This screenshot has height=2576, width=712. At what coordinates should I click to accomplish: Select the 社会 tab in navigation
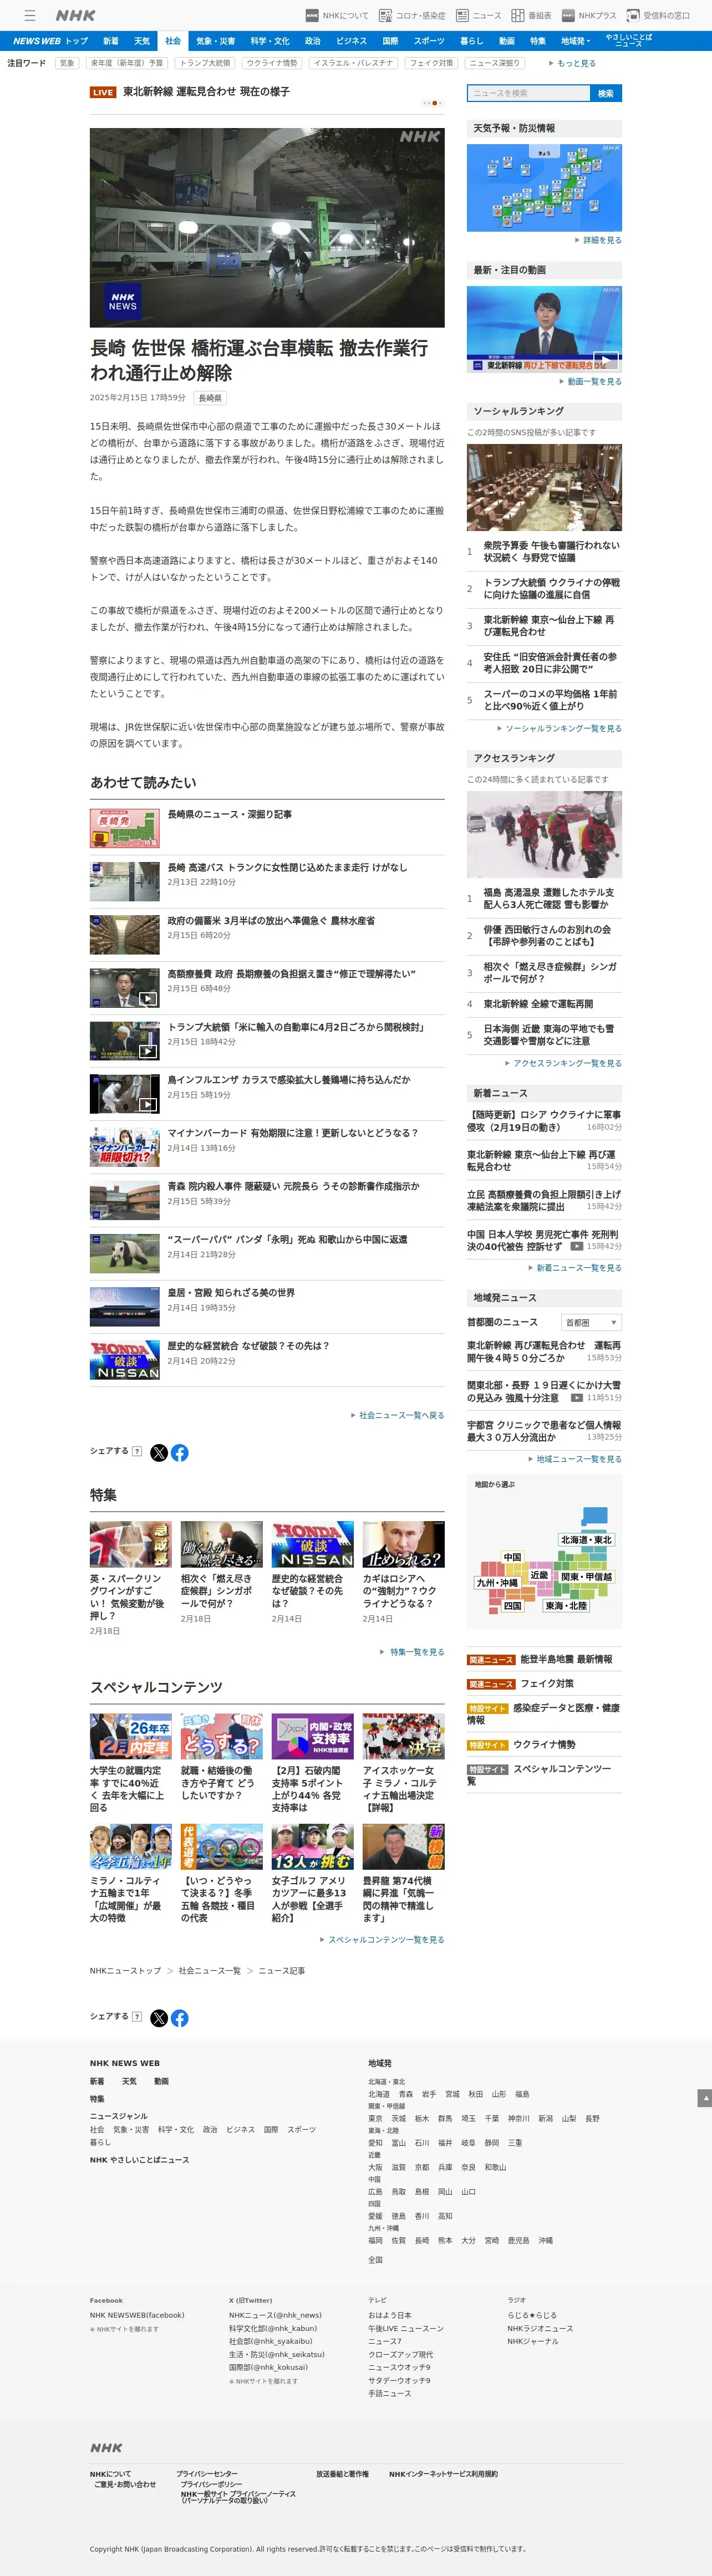point(173,41)
